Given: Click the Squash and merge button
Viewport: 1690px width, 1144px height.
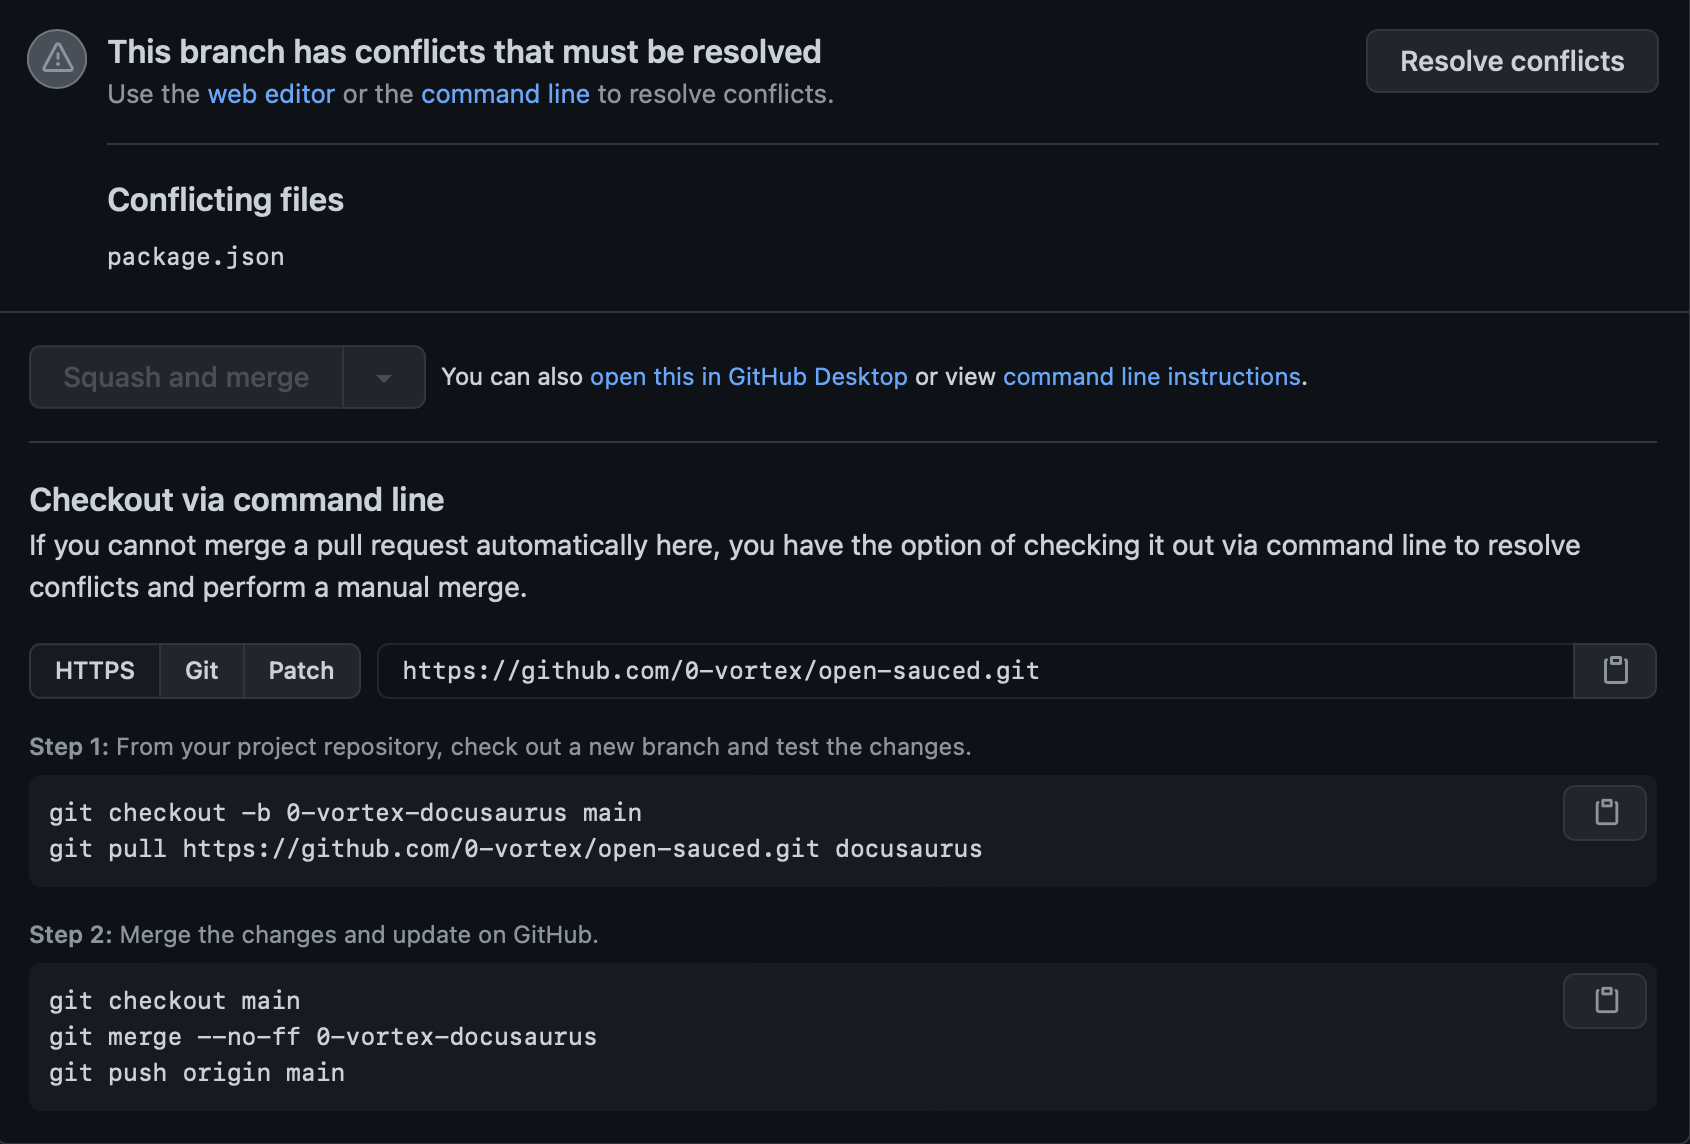Looking at the screenshot, I should pyautogui.click(x=185, y=377).
